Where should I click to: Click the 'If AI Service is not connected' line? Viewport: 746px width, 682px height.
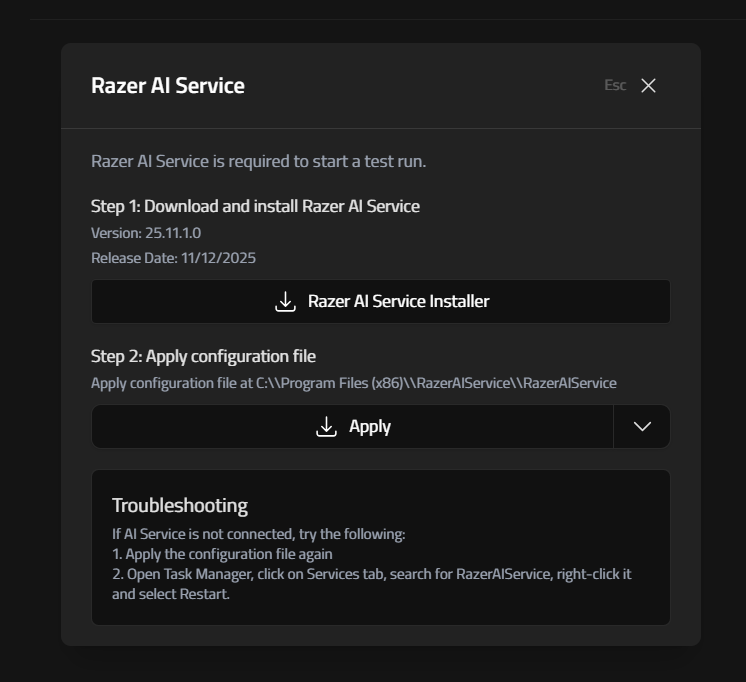(x=258, y=534)
